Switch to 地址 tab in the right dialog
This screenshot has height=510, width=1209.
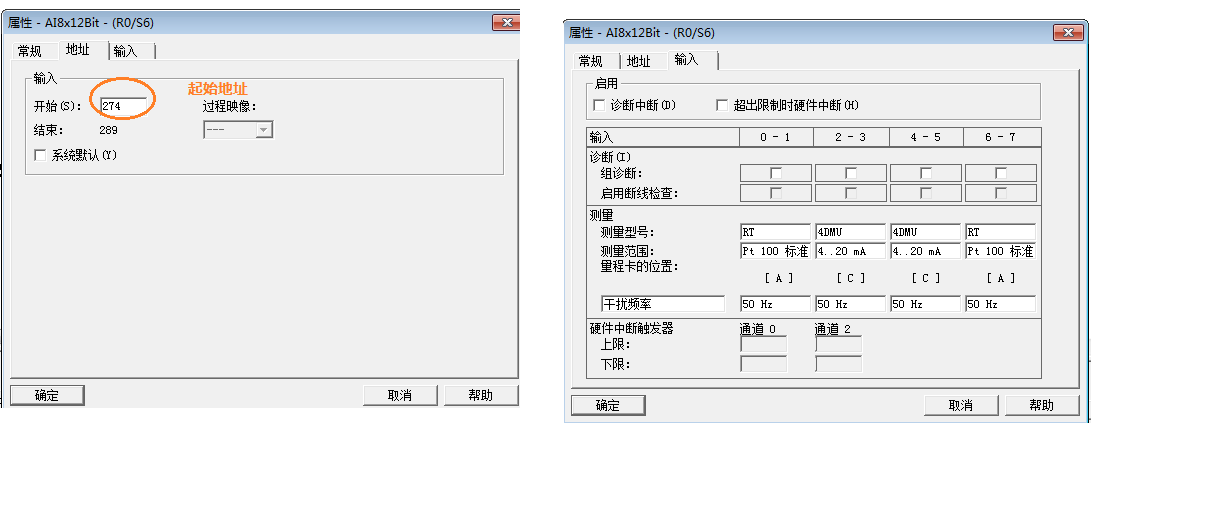tap(639, 61)
